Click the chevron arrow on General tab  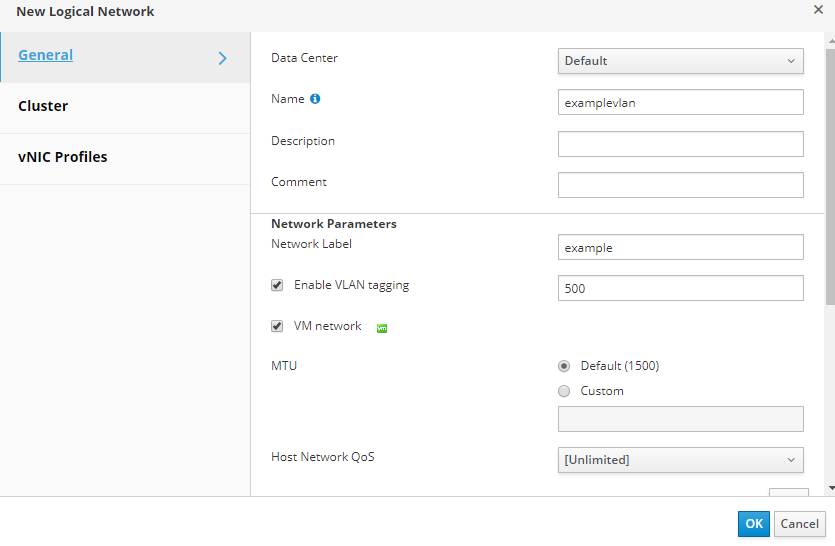click(x=223, y=58)
